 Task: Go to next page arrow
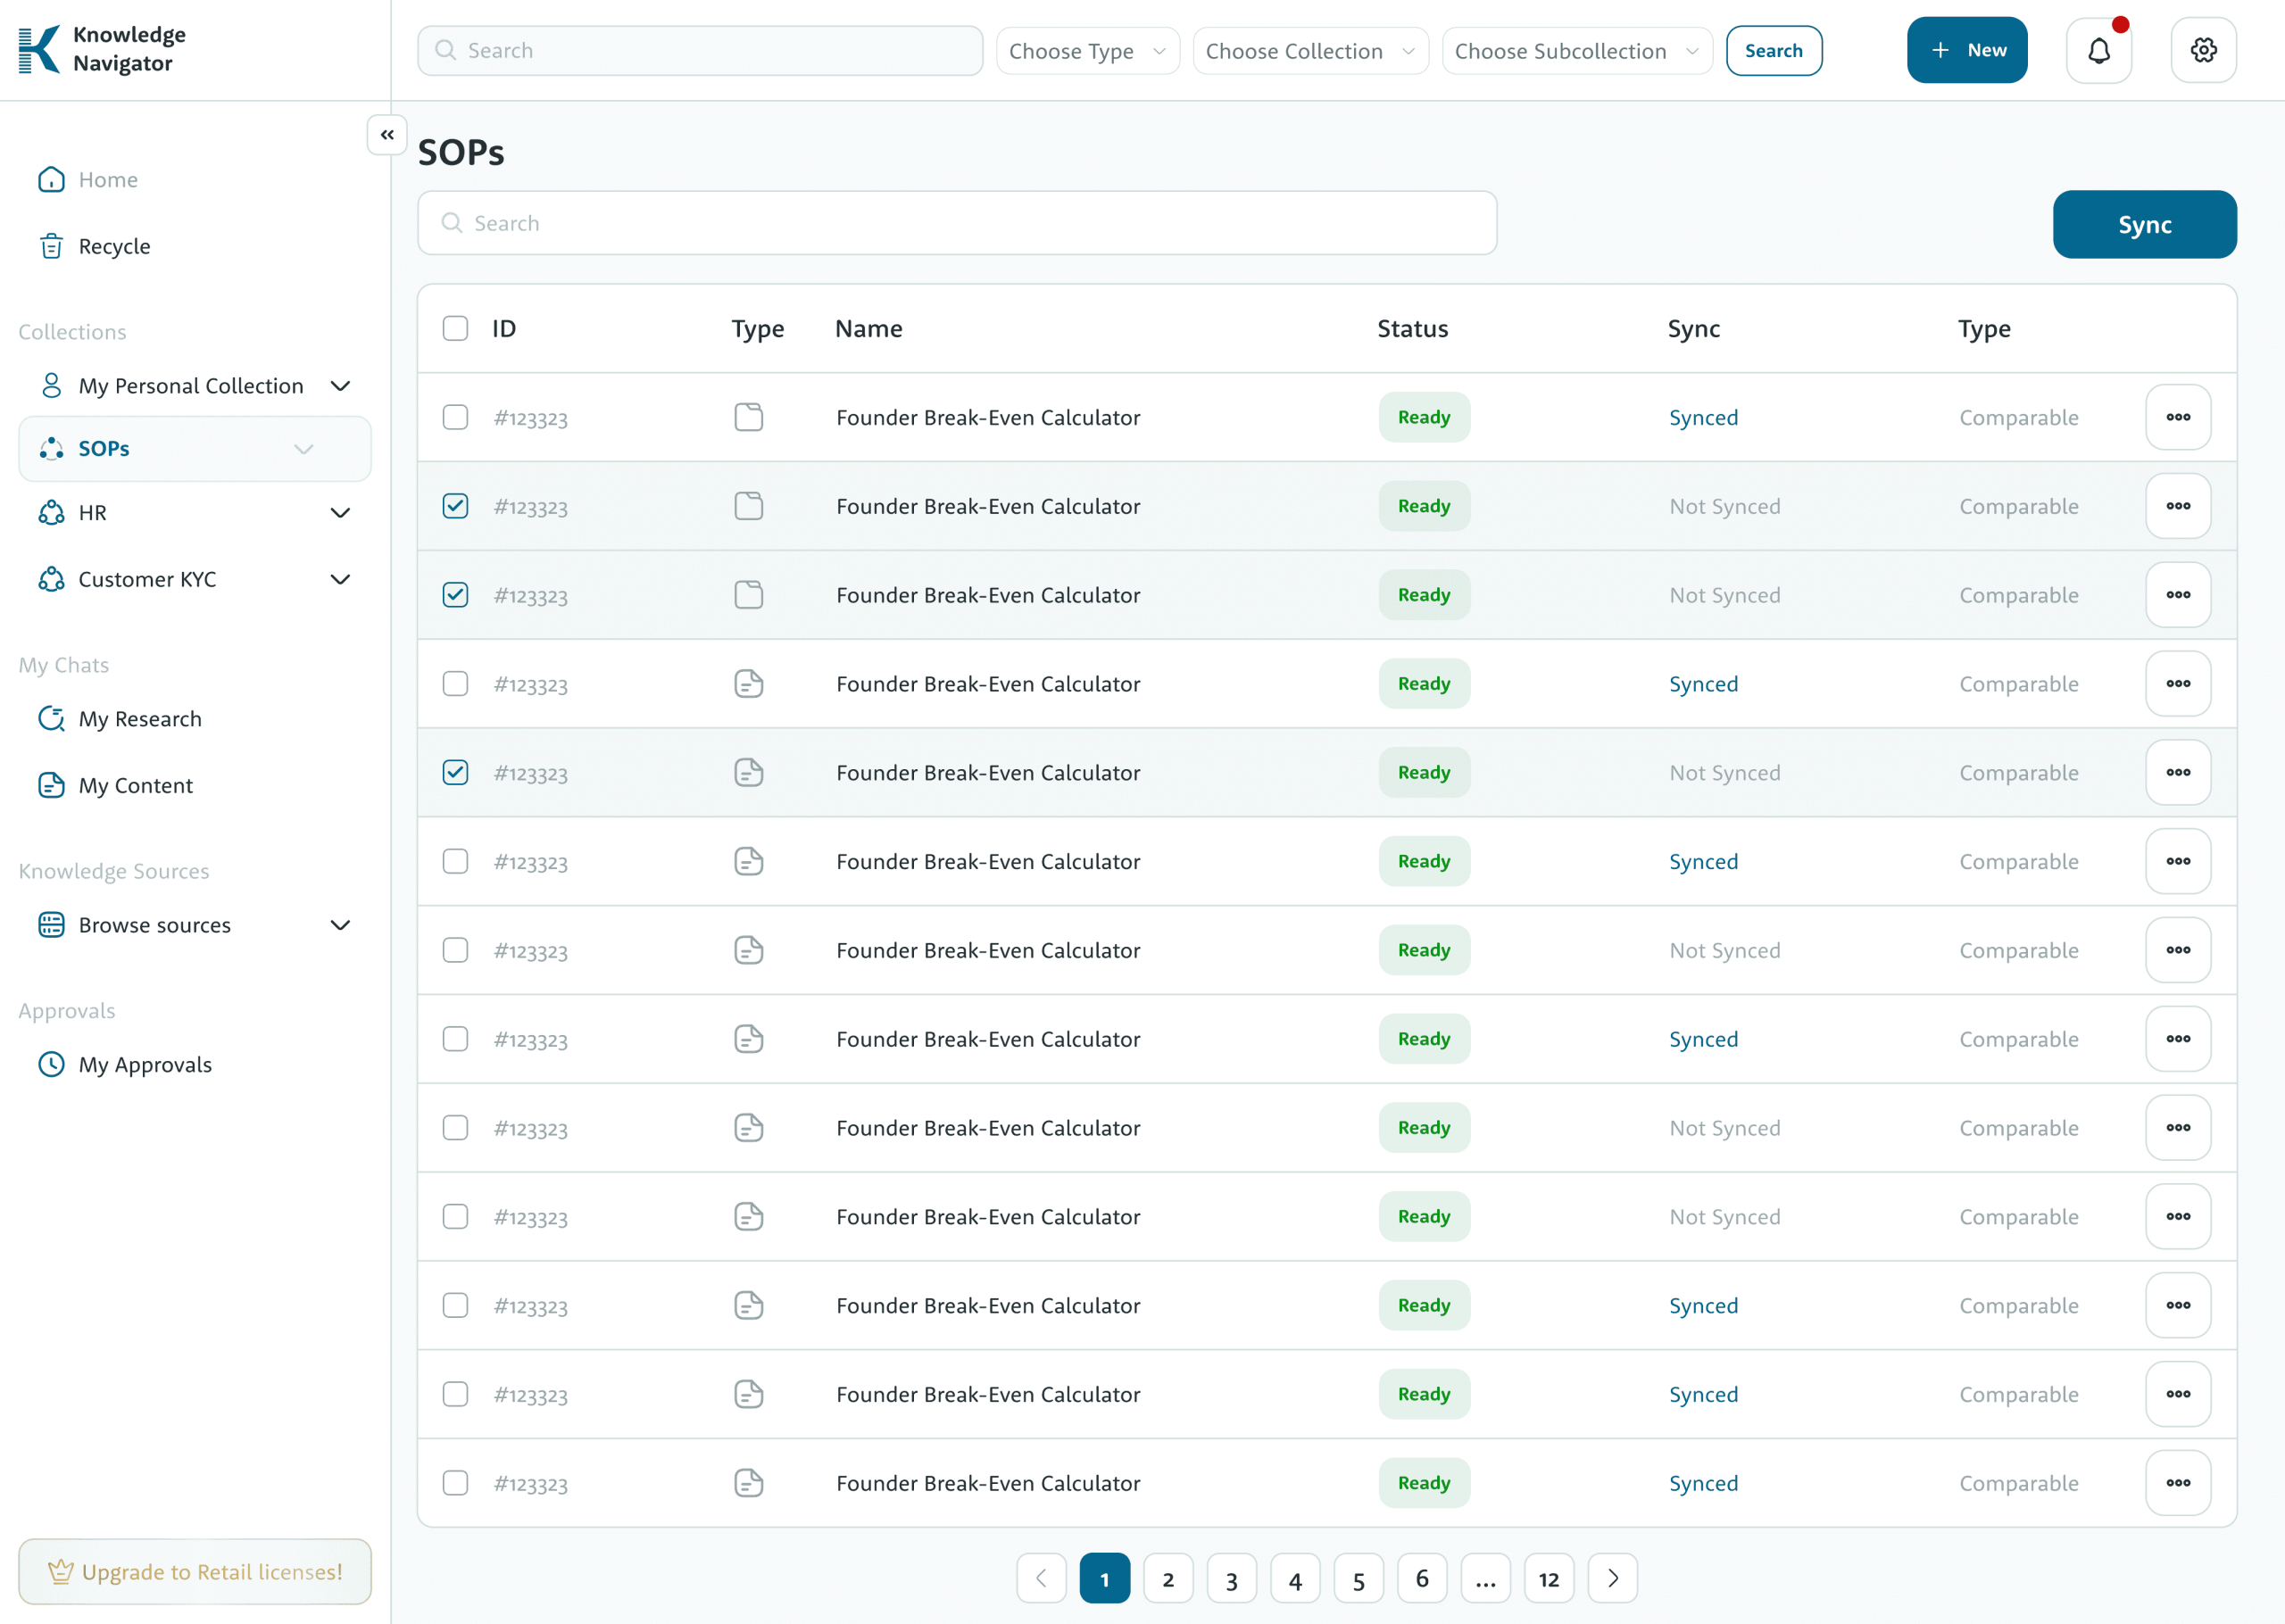click(x=1612, y=1578)
